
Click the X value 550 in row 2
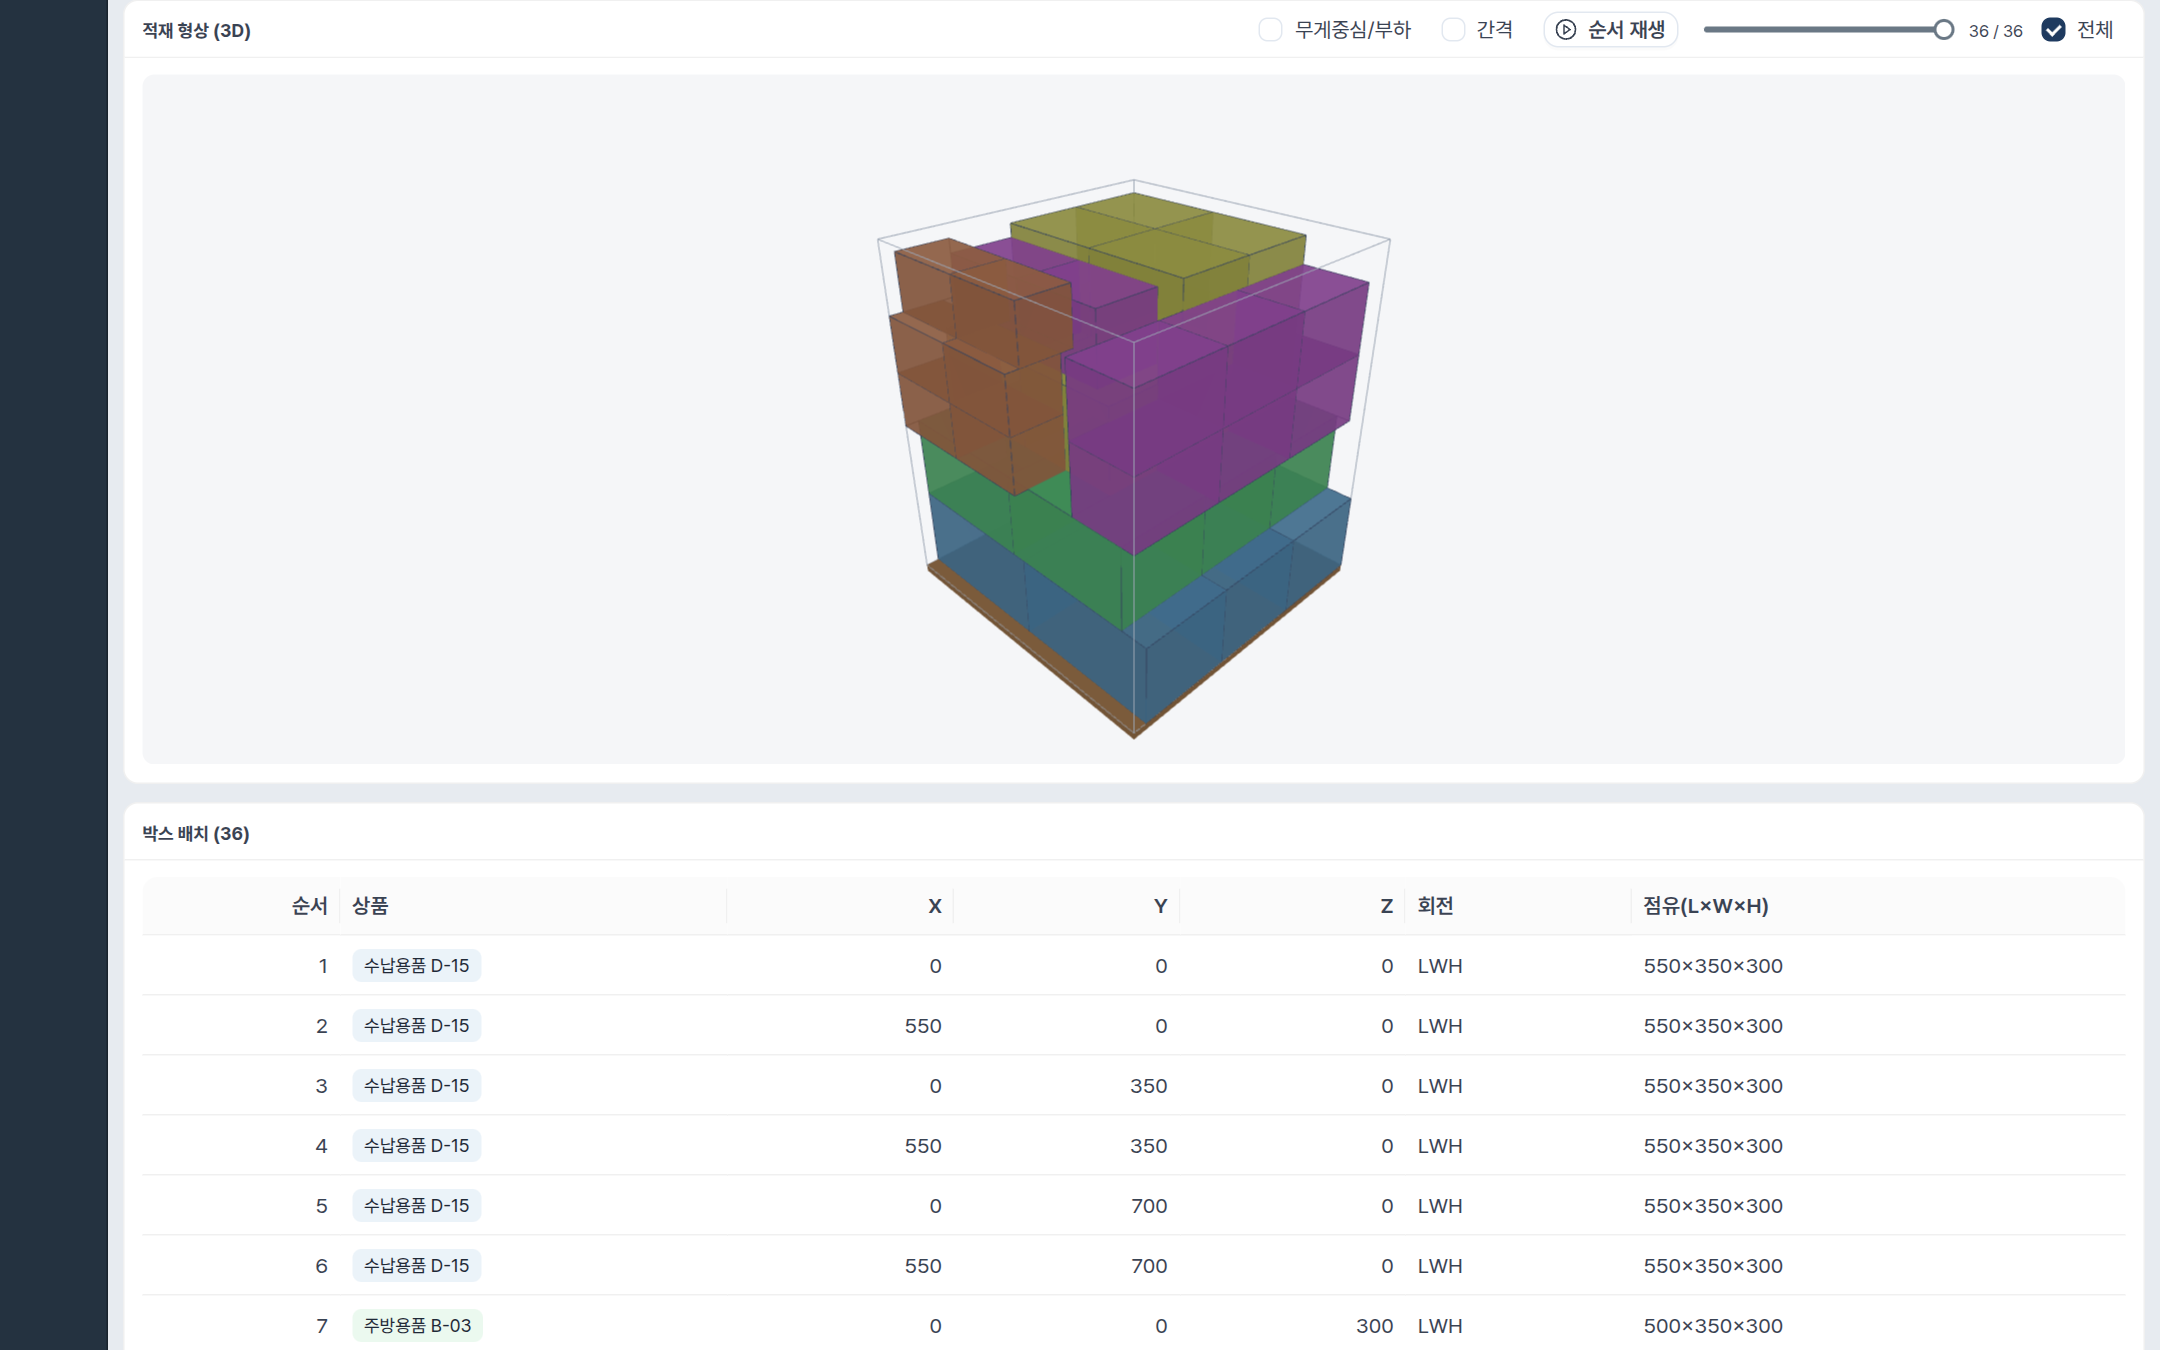click(923, 1026)
